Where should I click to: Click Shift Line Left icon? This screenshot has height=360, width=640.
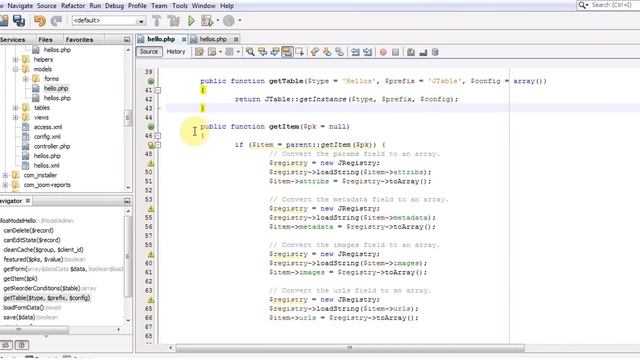click(356, 52)
